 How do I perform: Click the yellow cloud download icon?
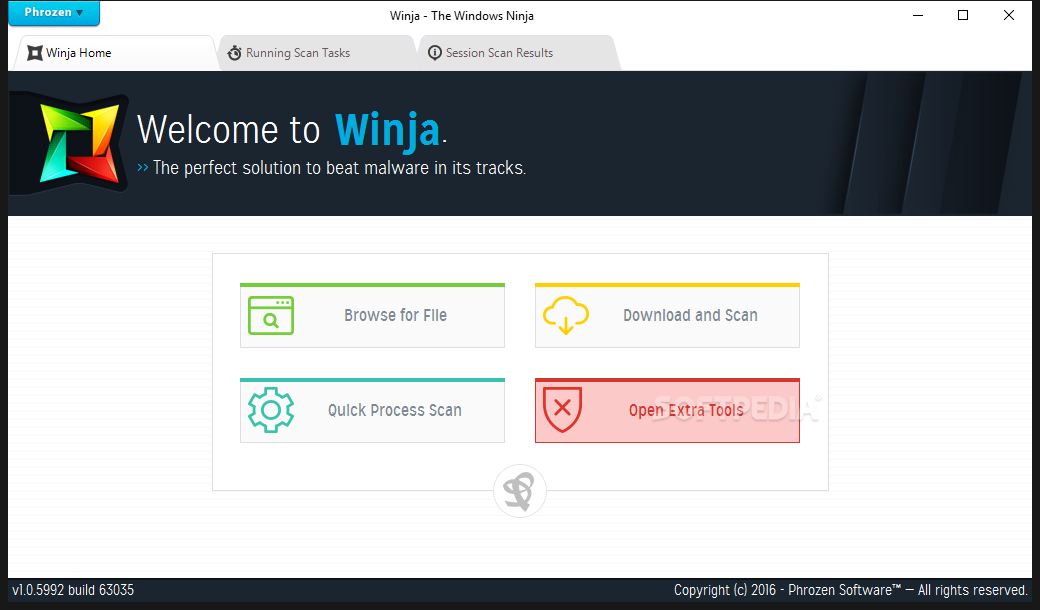point(566,316)
